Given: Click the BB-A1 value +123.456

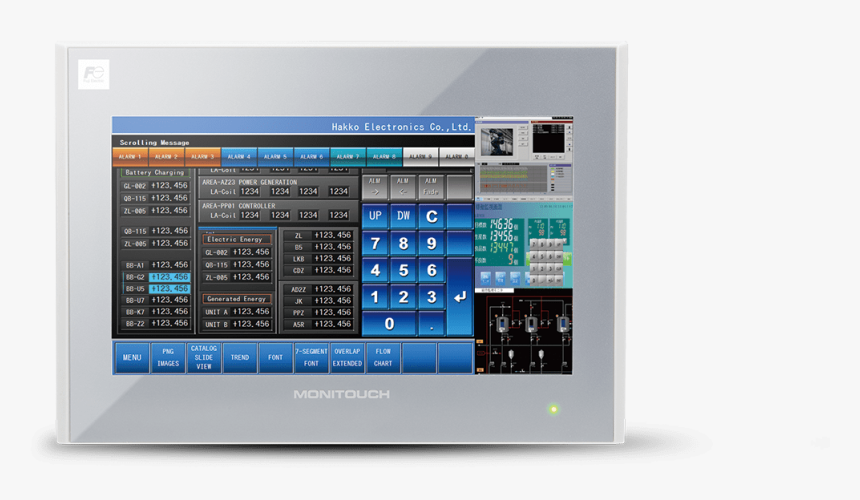Looking at the screenshot, I should pos(169,265).
